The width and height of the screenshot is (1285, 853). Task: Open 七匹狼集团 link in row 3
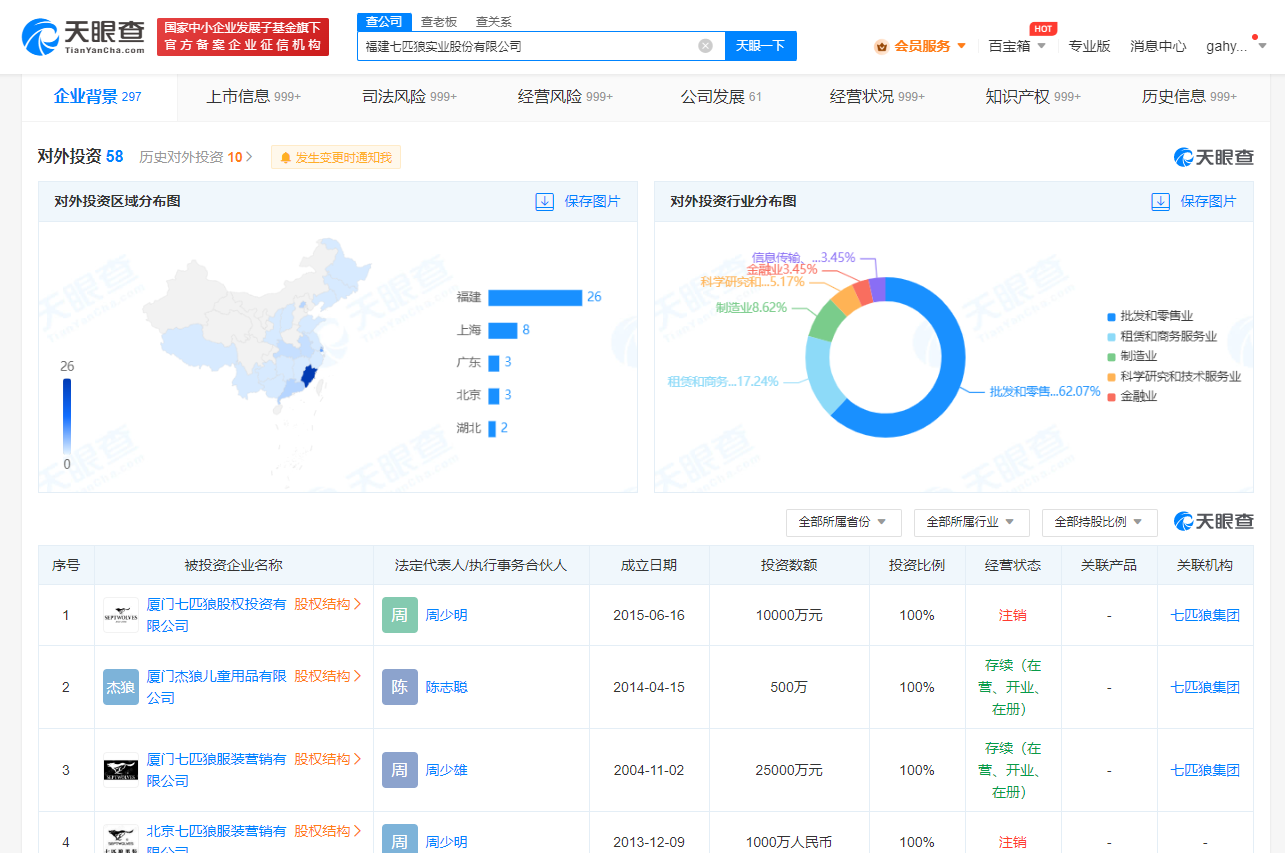pos(1205,770)
